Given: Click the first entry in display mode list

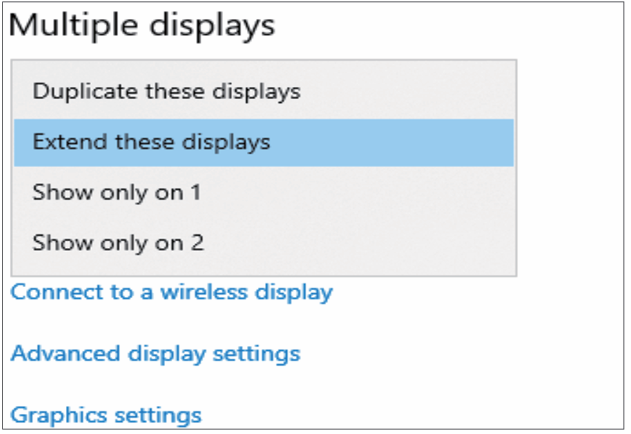Looking at the screenshot, I should tap(166, 91).
